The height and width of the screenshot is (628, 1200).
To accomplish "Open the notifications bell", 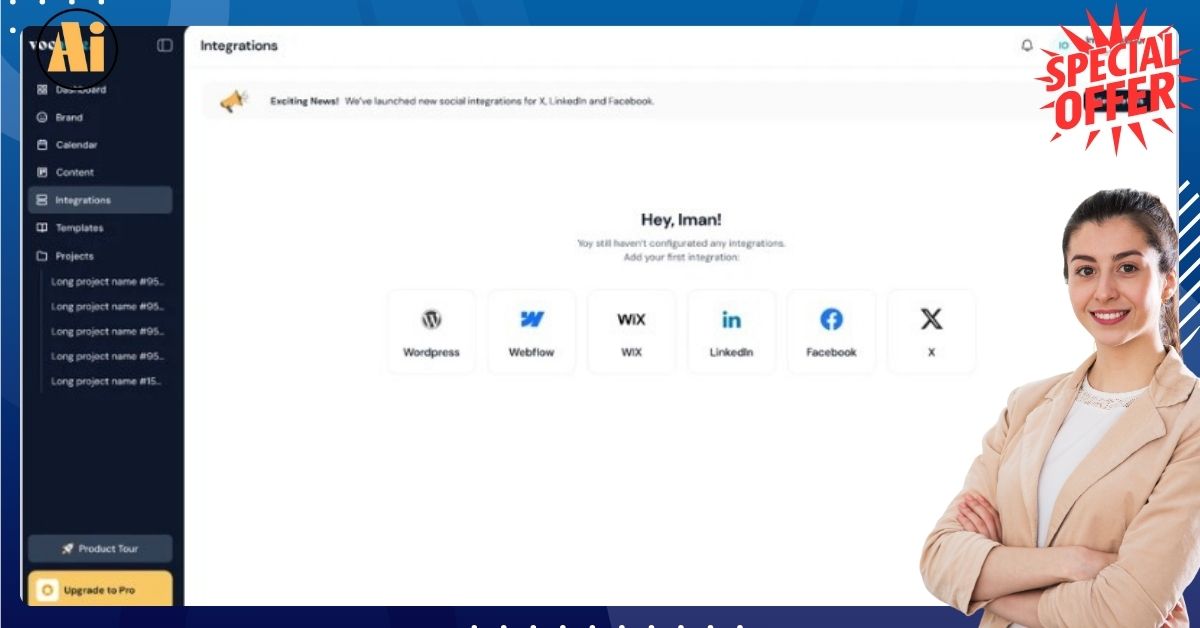I will [x=1027, y=45].
